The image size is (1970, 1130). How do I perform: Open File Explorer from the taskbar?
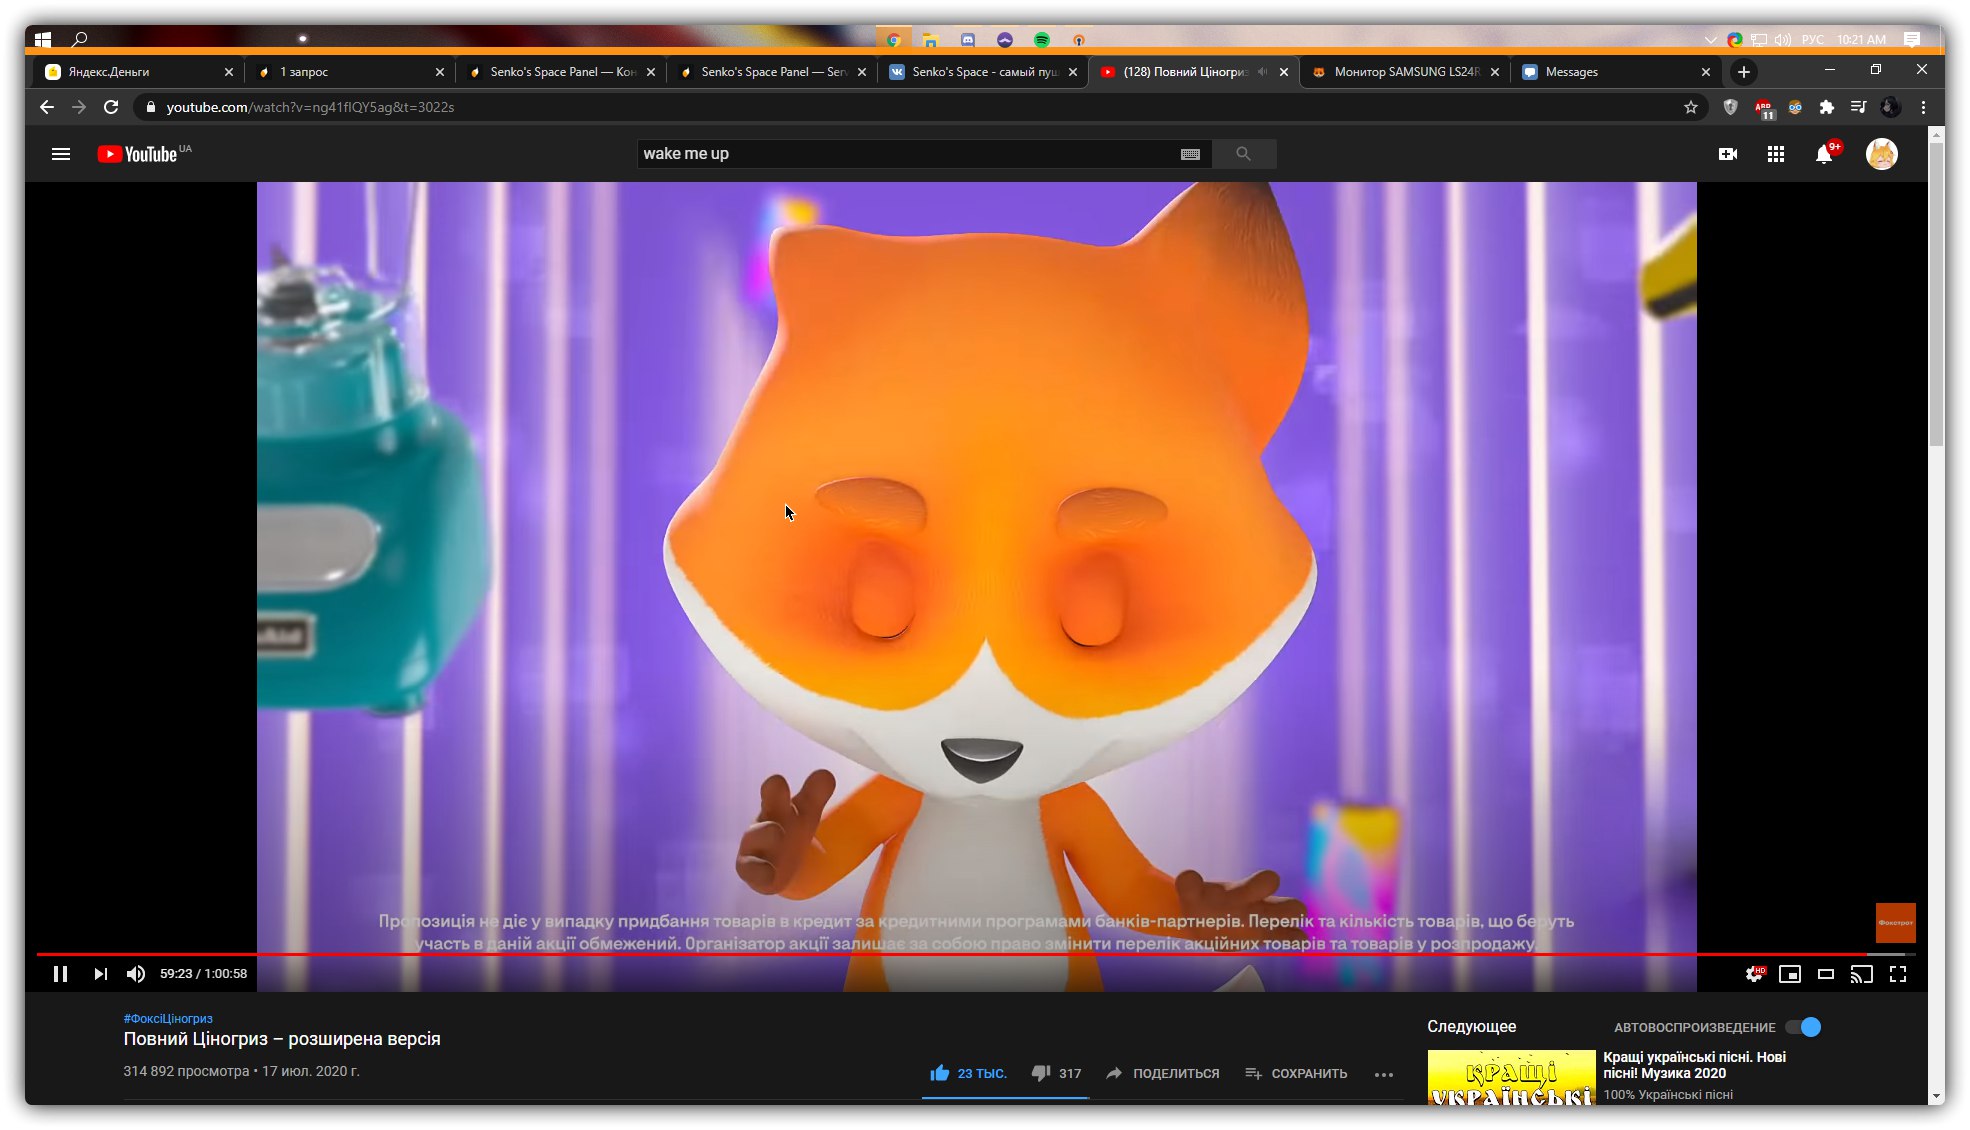(x=931, y=40)
